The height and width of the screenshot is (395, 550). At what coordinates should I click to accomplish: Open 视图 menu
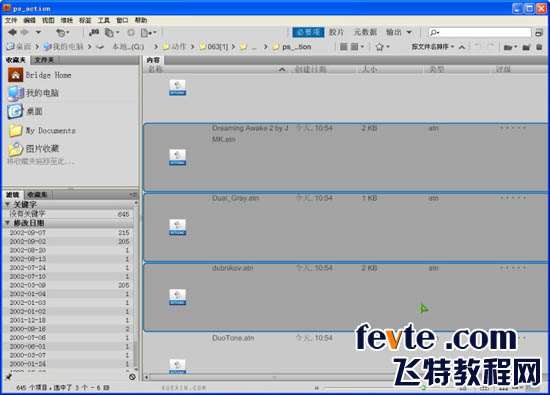(48, 20)
